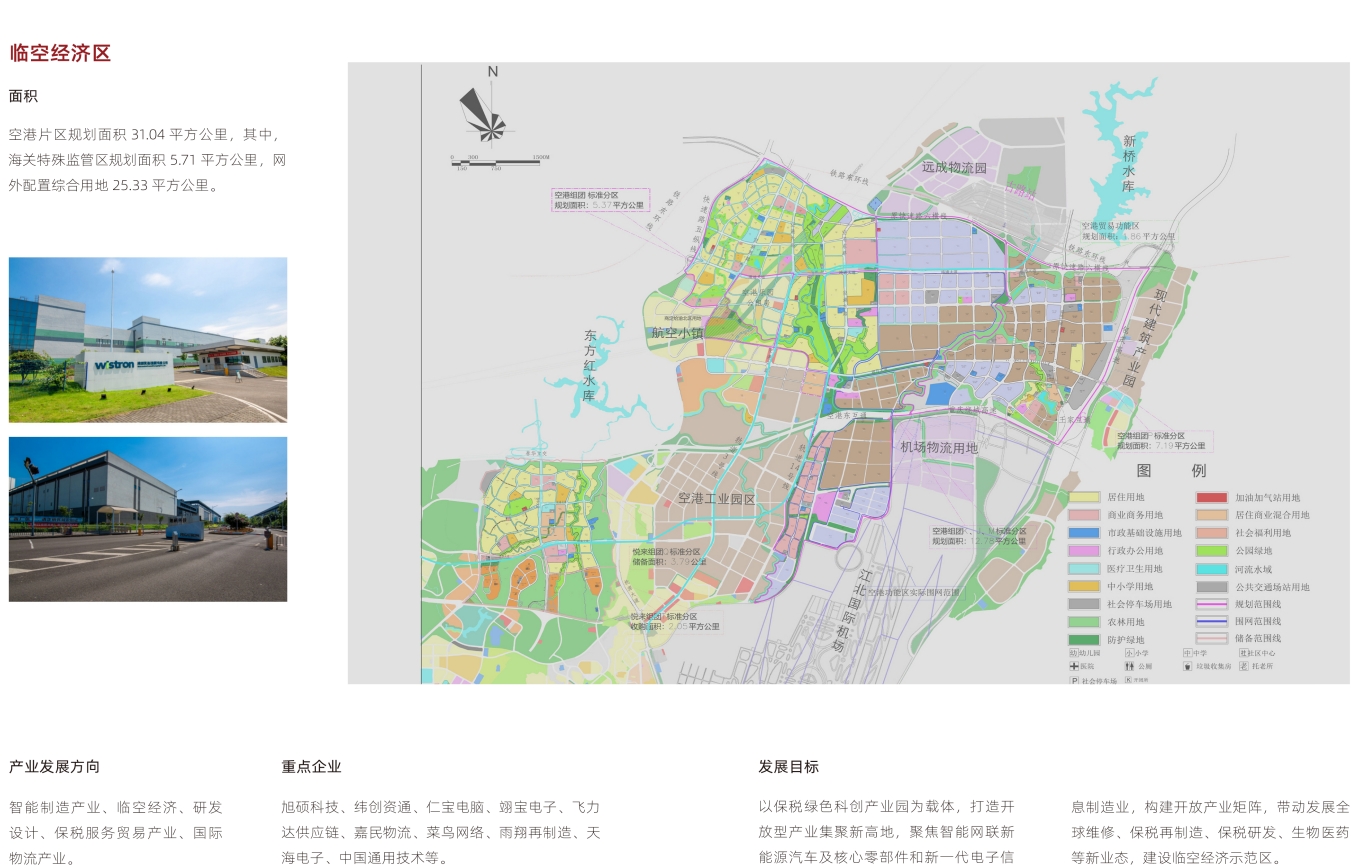Click the 31.04 平方公里 area paragraph
1353x868 pixels.
(x=148, y=160)
